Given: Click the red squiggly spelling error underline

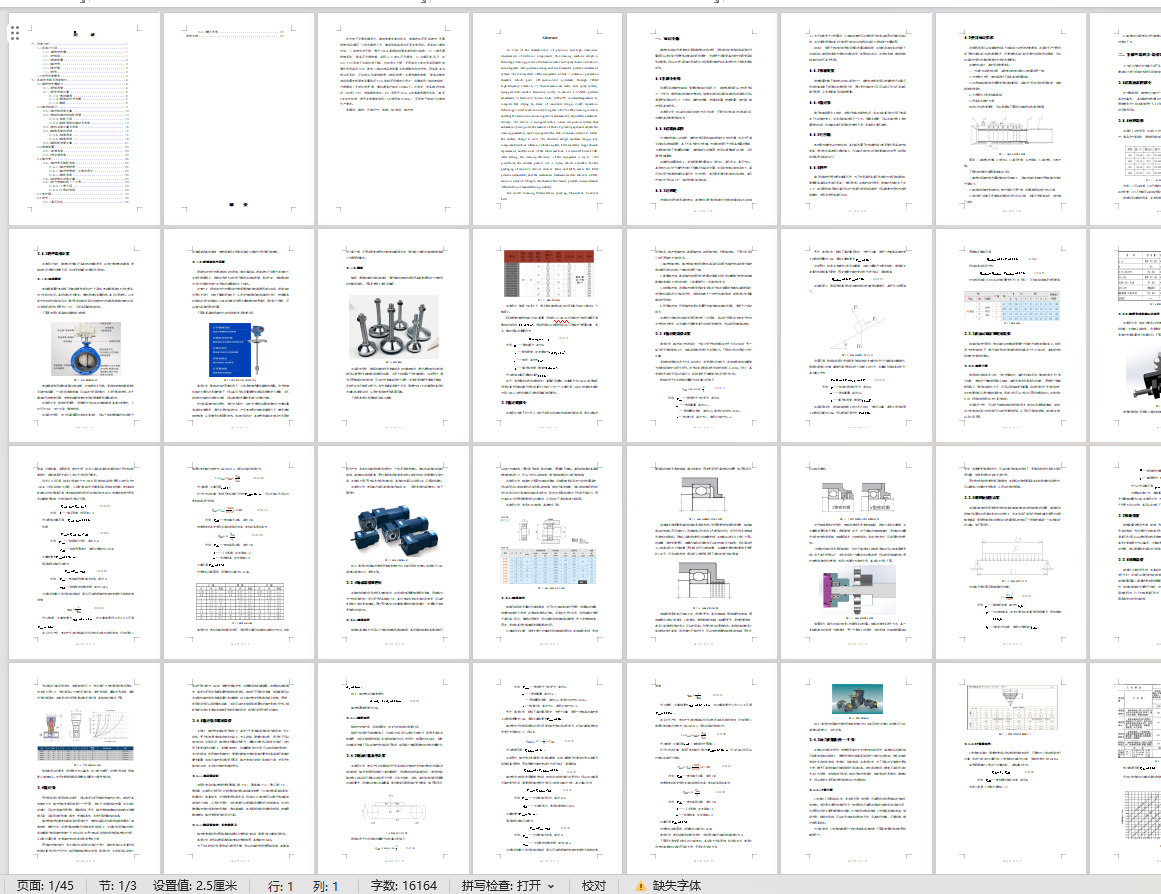Looking at the screenshot, I should tap(561, 323).
